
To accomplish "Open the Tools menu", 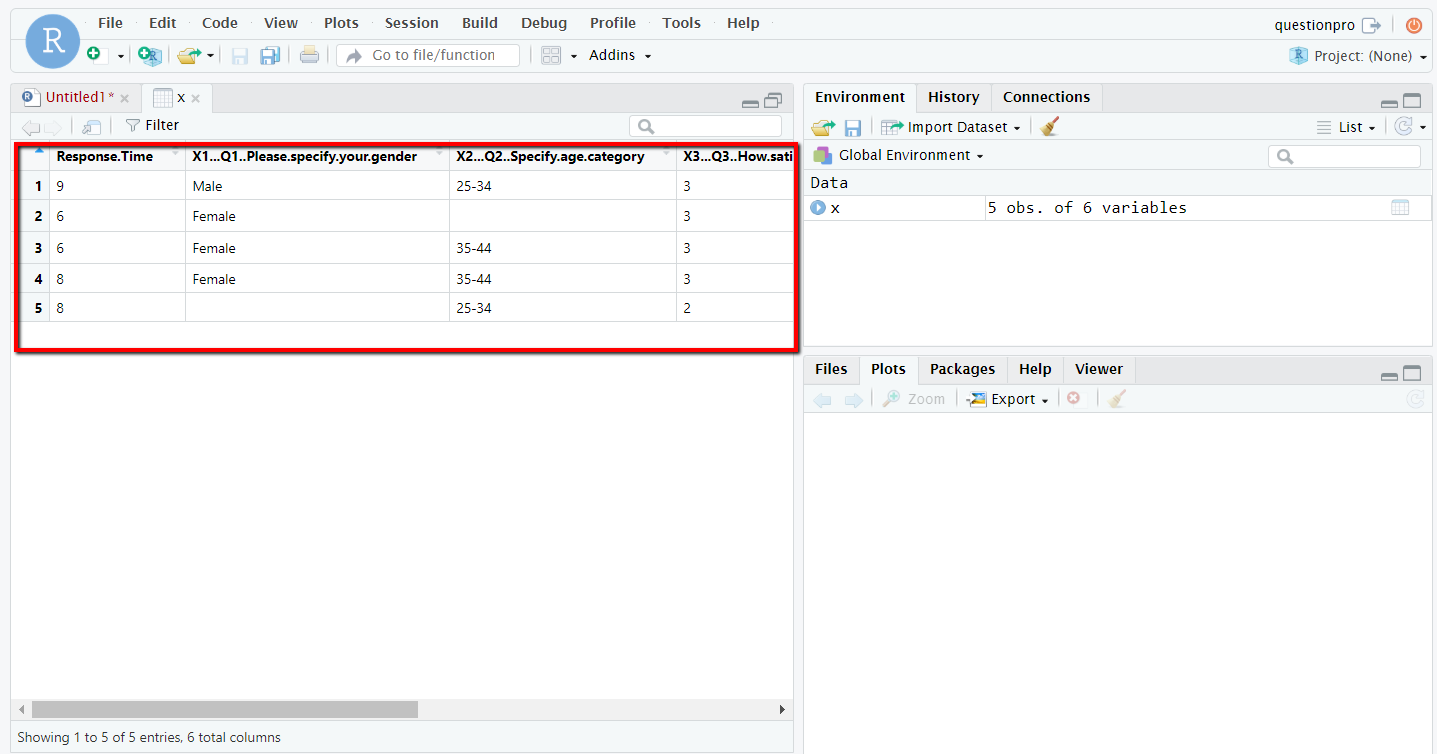I will click(x=681, y=23).
